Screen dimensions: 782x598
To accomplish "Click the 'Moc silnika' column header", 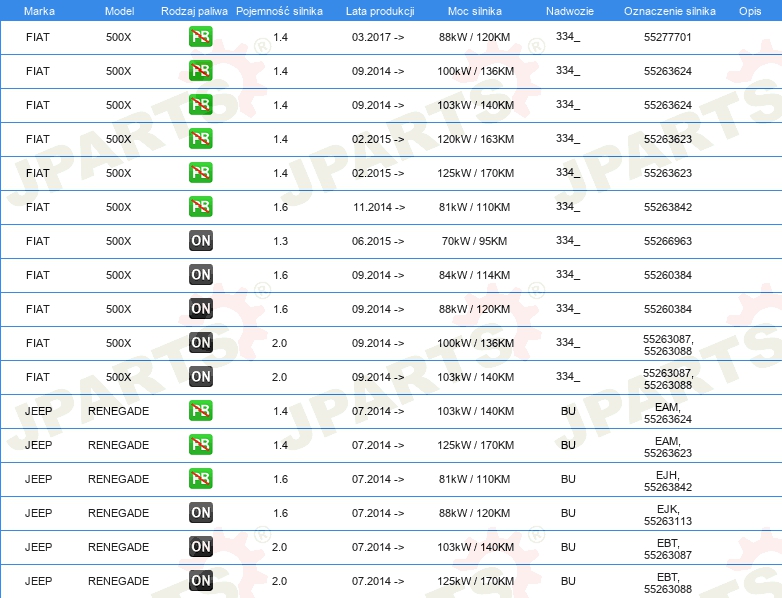I will point(475,10).
